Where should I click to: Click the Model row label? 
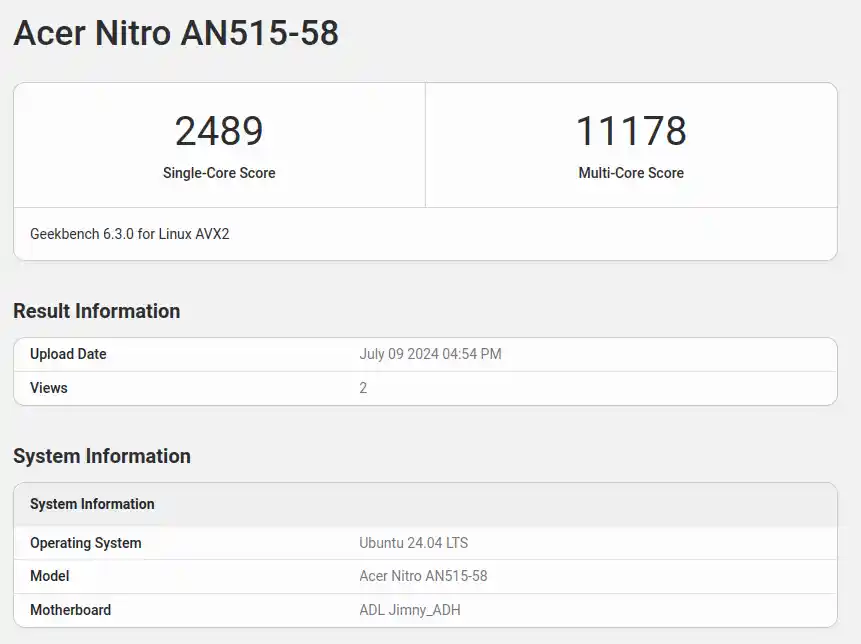pyautogui.click(x=49, y=576)
